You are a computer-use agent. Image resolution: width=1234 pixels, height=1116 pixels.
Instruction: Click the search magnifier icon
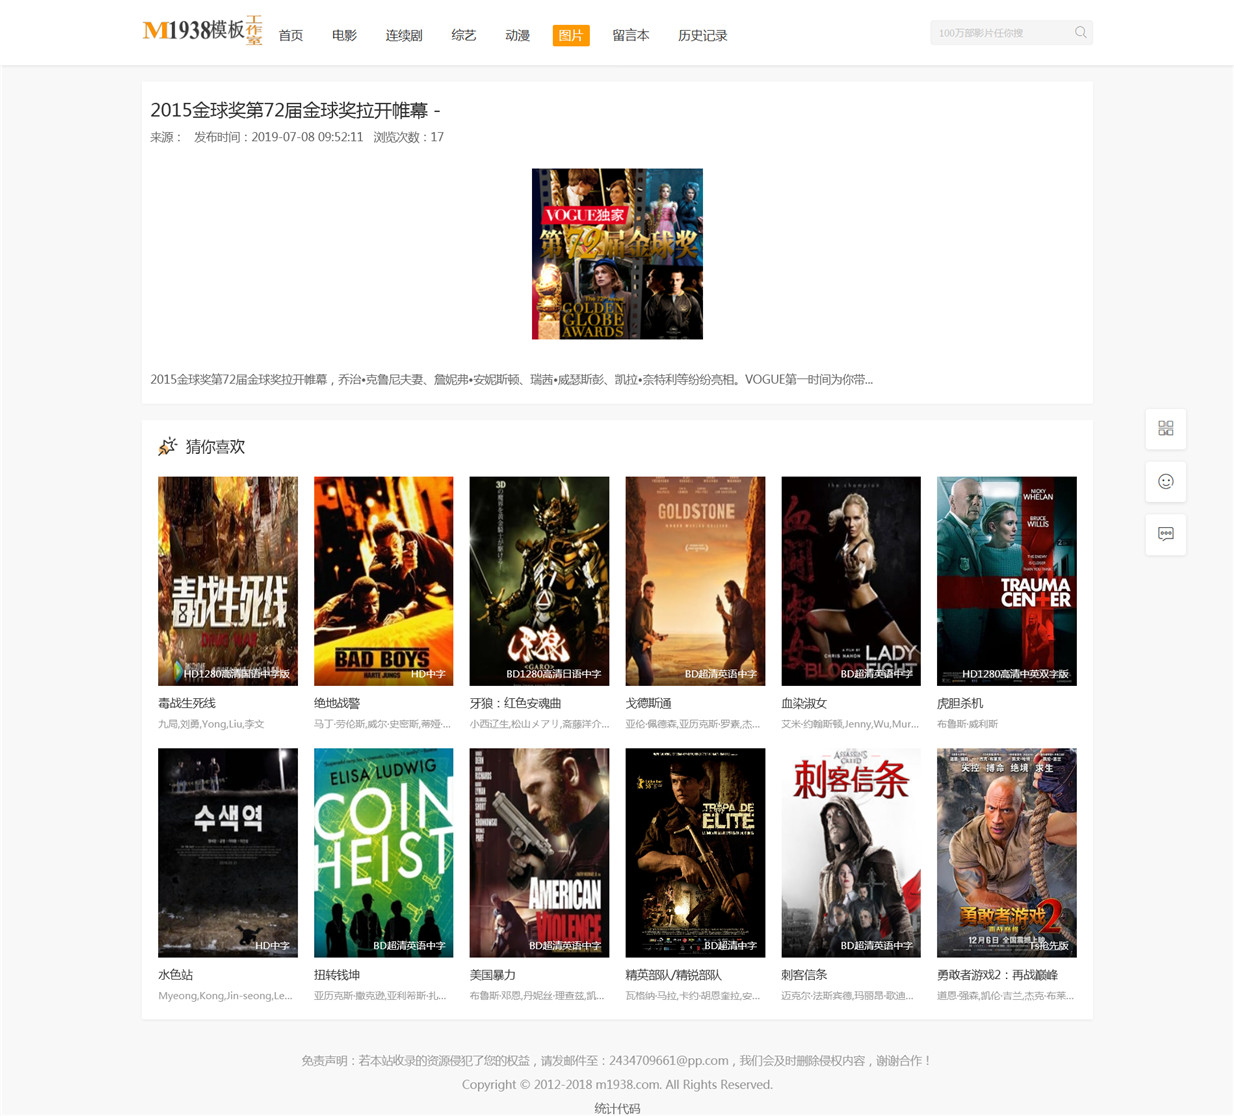click(1080, 33)
